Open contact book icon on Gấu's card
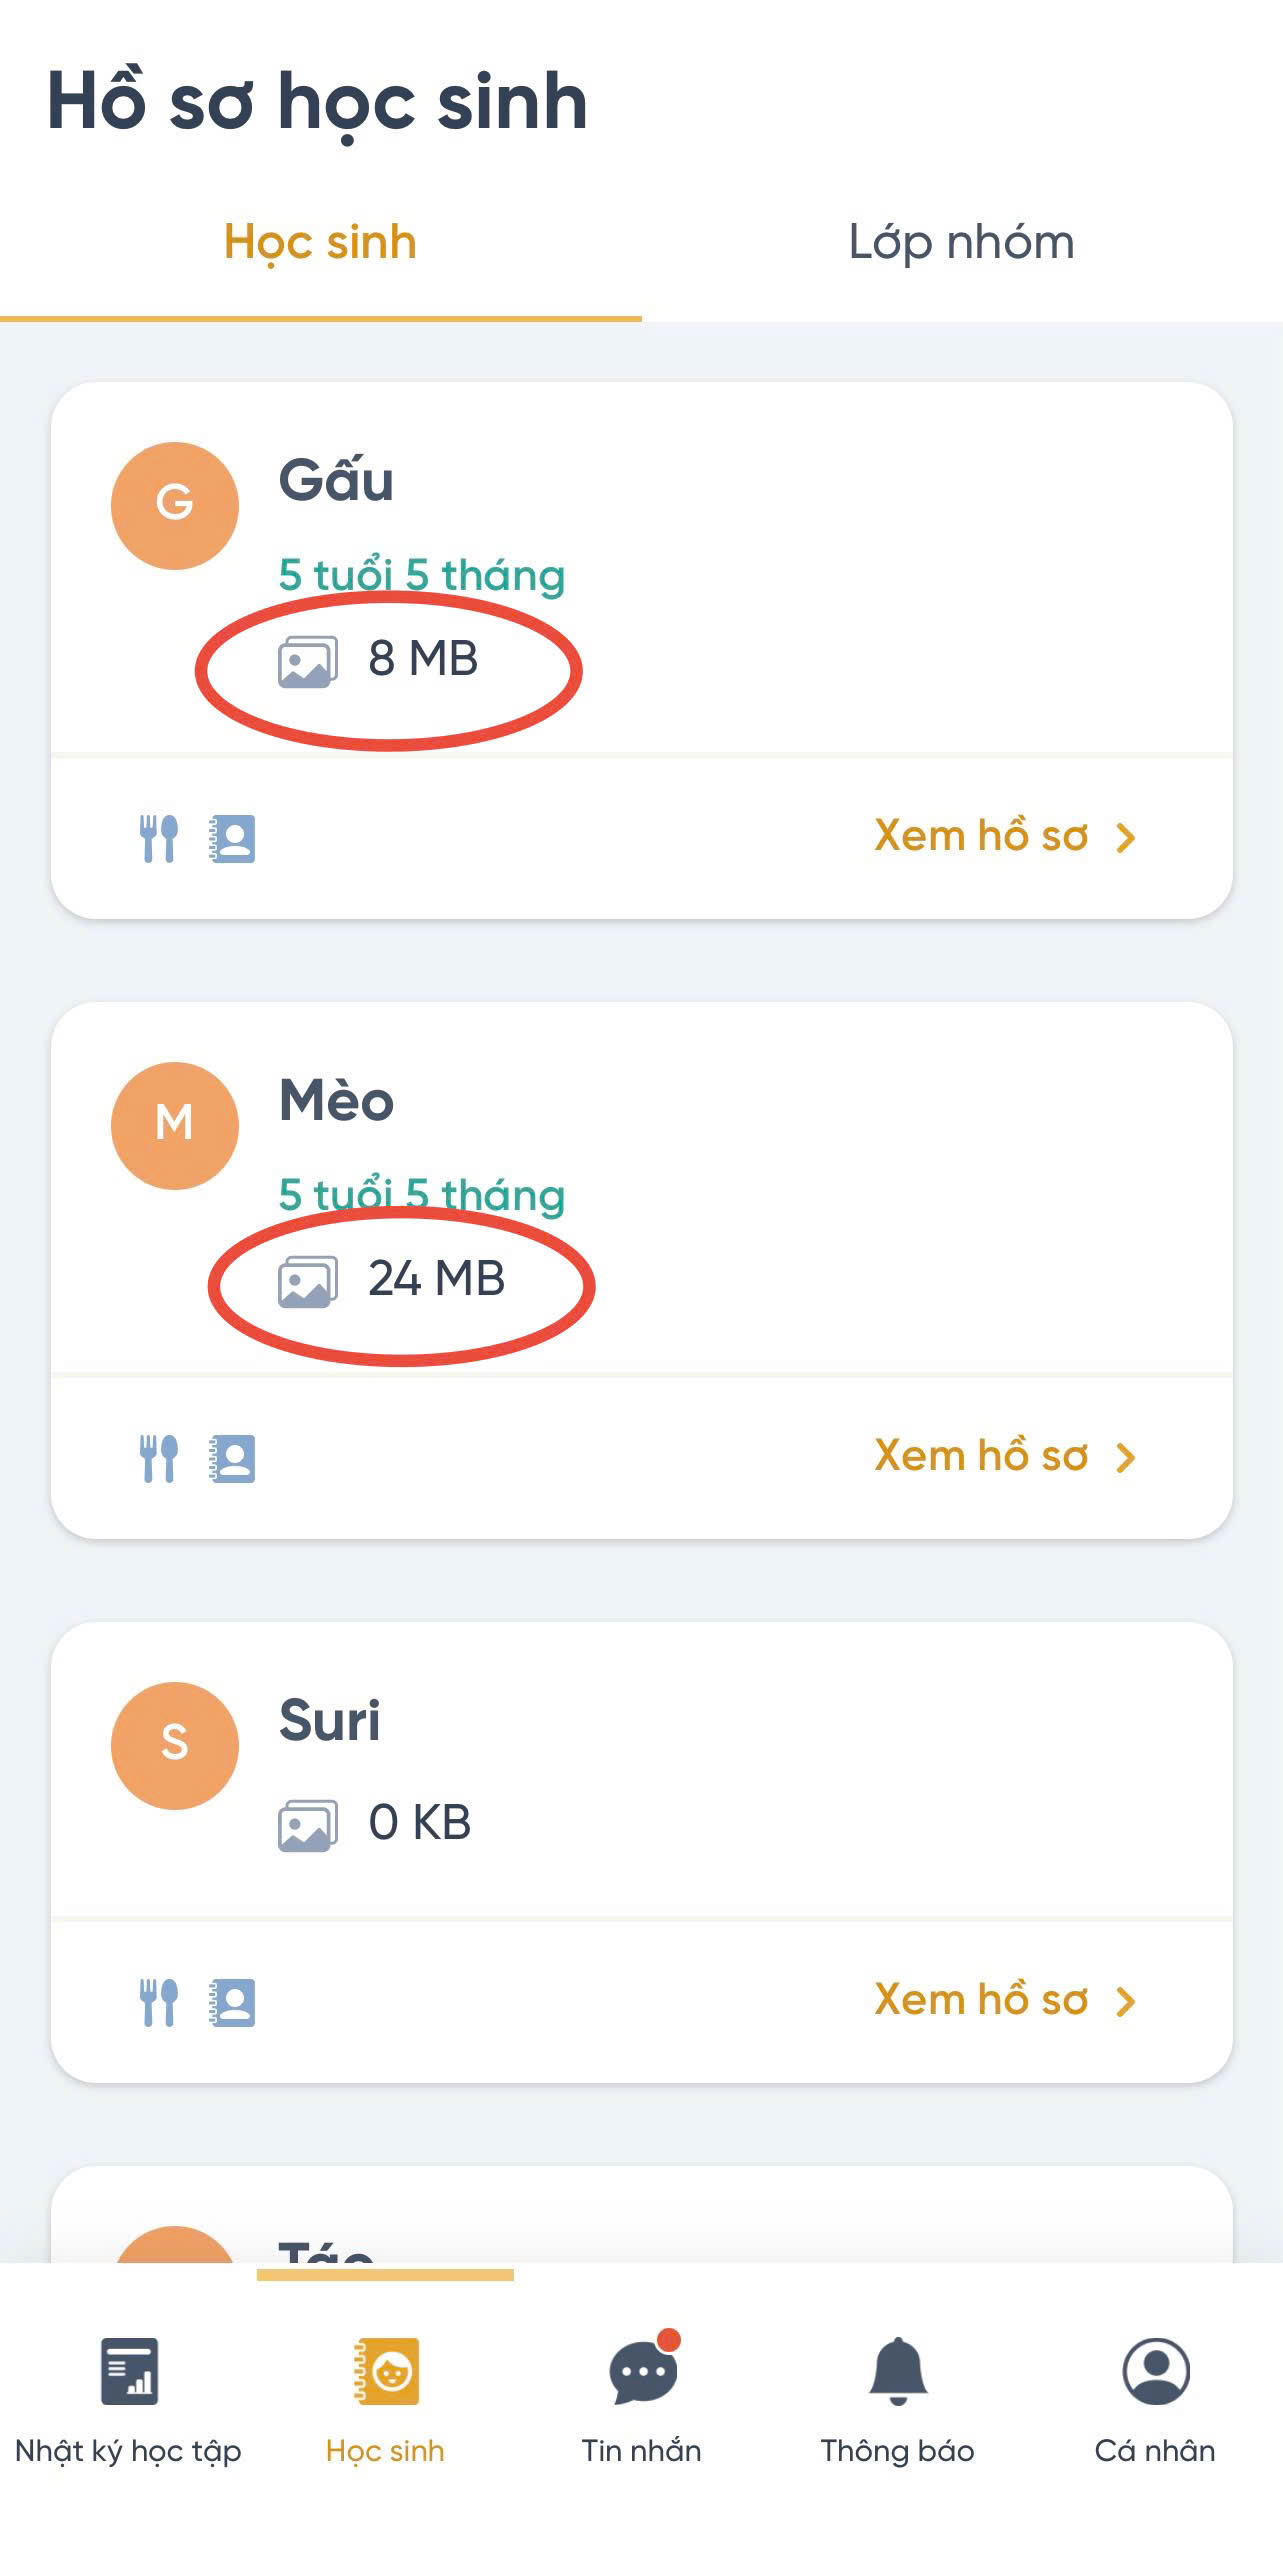The height and width of the screenshot is (2564, 1283). coord(233,838)
